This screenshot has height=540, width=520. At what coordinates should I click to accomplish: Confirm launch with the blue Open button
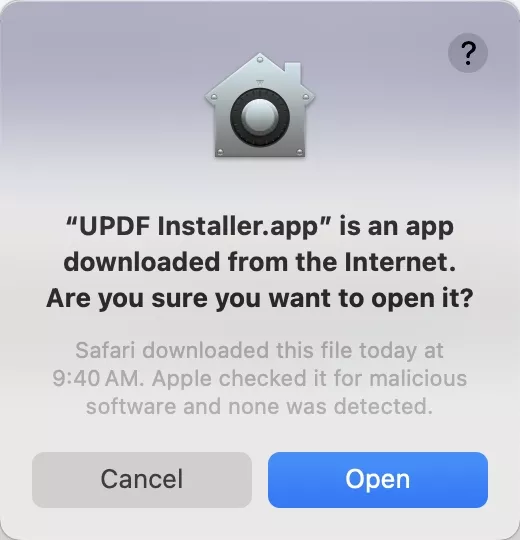pyautogui.click(x=378, y=480)
